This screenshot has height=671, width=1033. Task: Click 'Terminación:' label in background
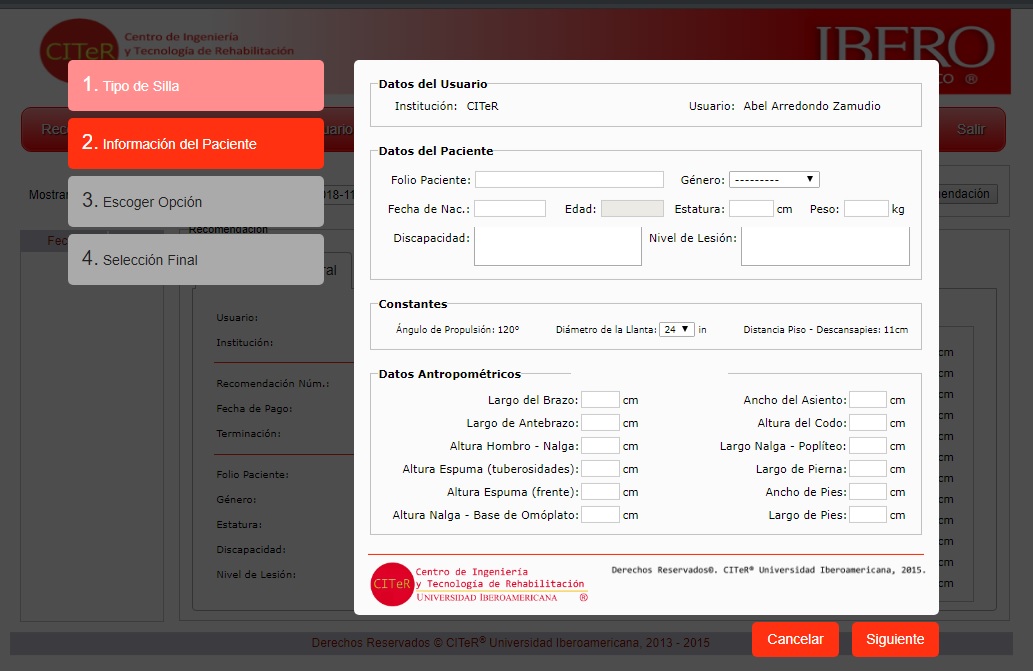tap(248, 433)
